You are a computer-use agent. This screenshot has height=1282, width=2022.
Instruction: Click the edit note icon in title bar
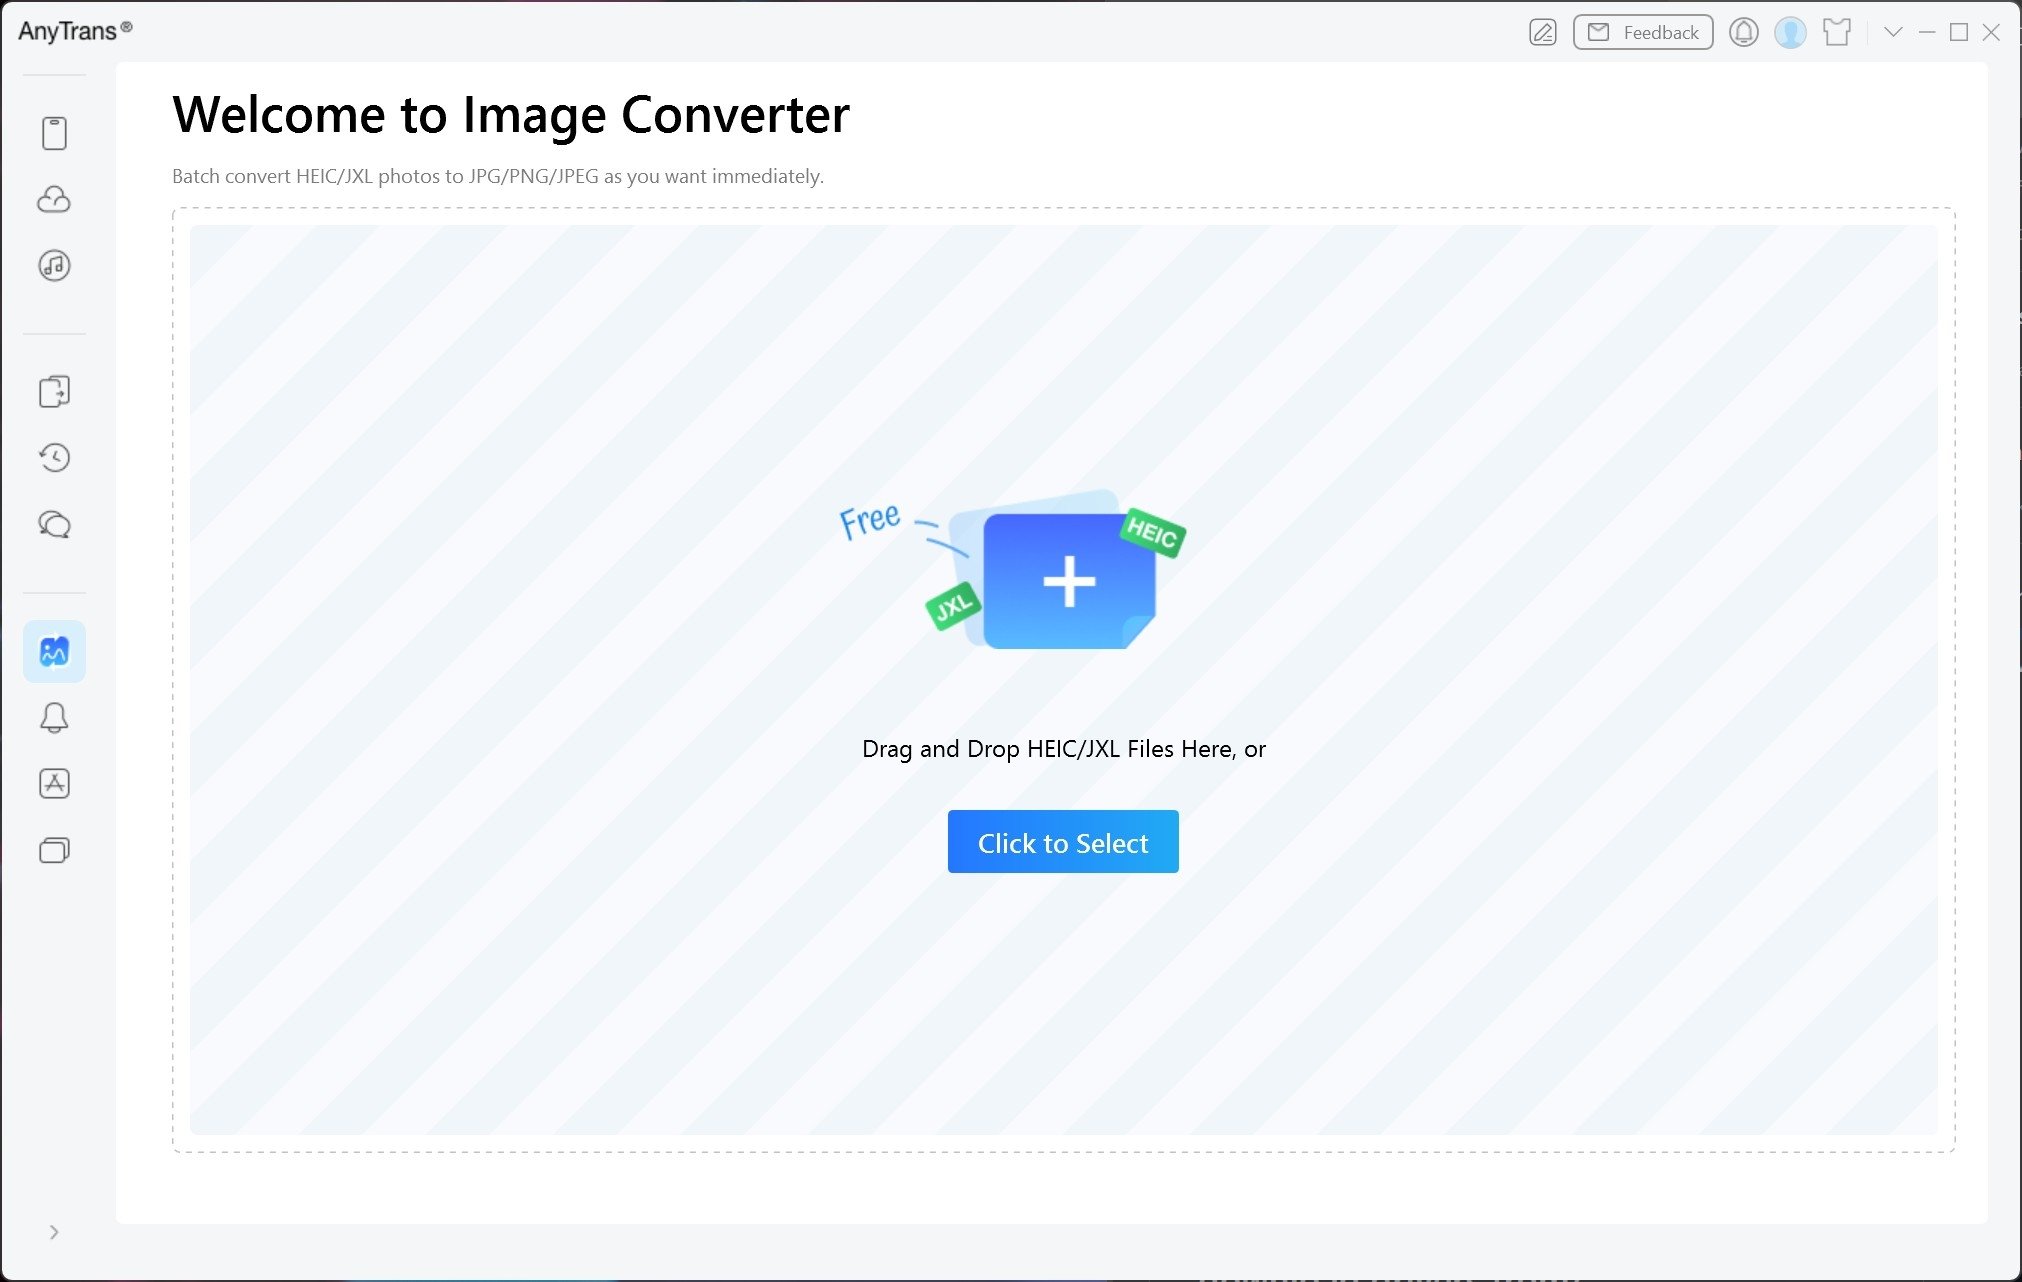point(1543,33)
